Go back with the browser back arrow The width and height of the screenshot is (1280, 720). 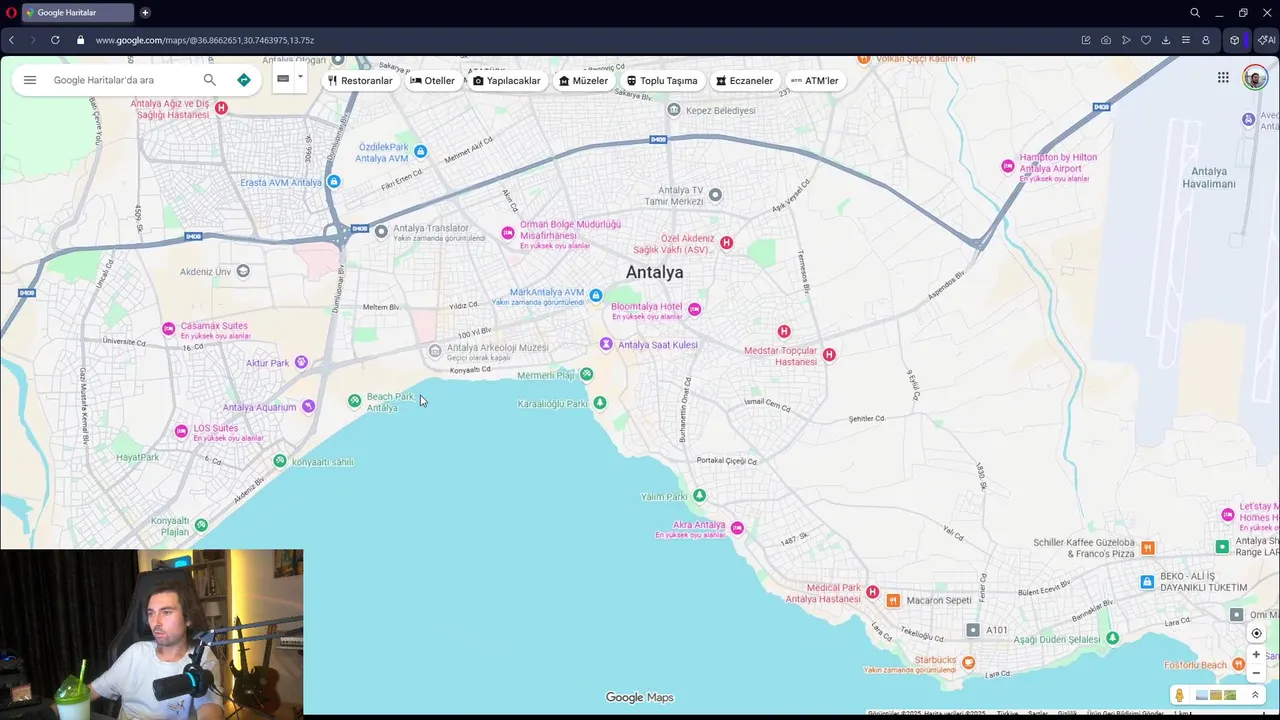pos(11,40)
